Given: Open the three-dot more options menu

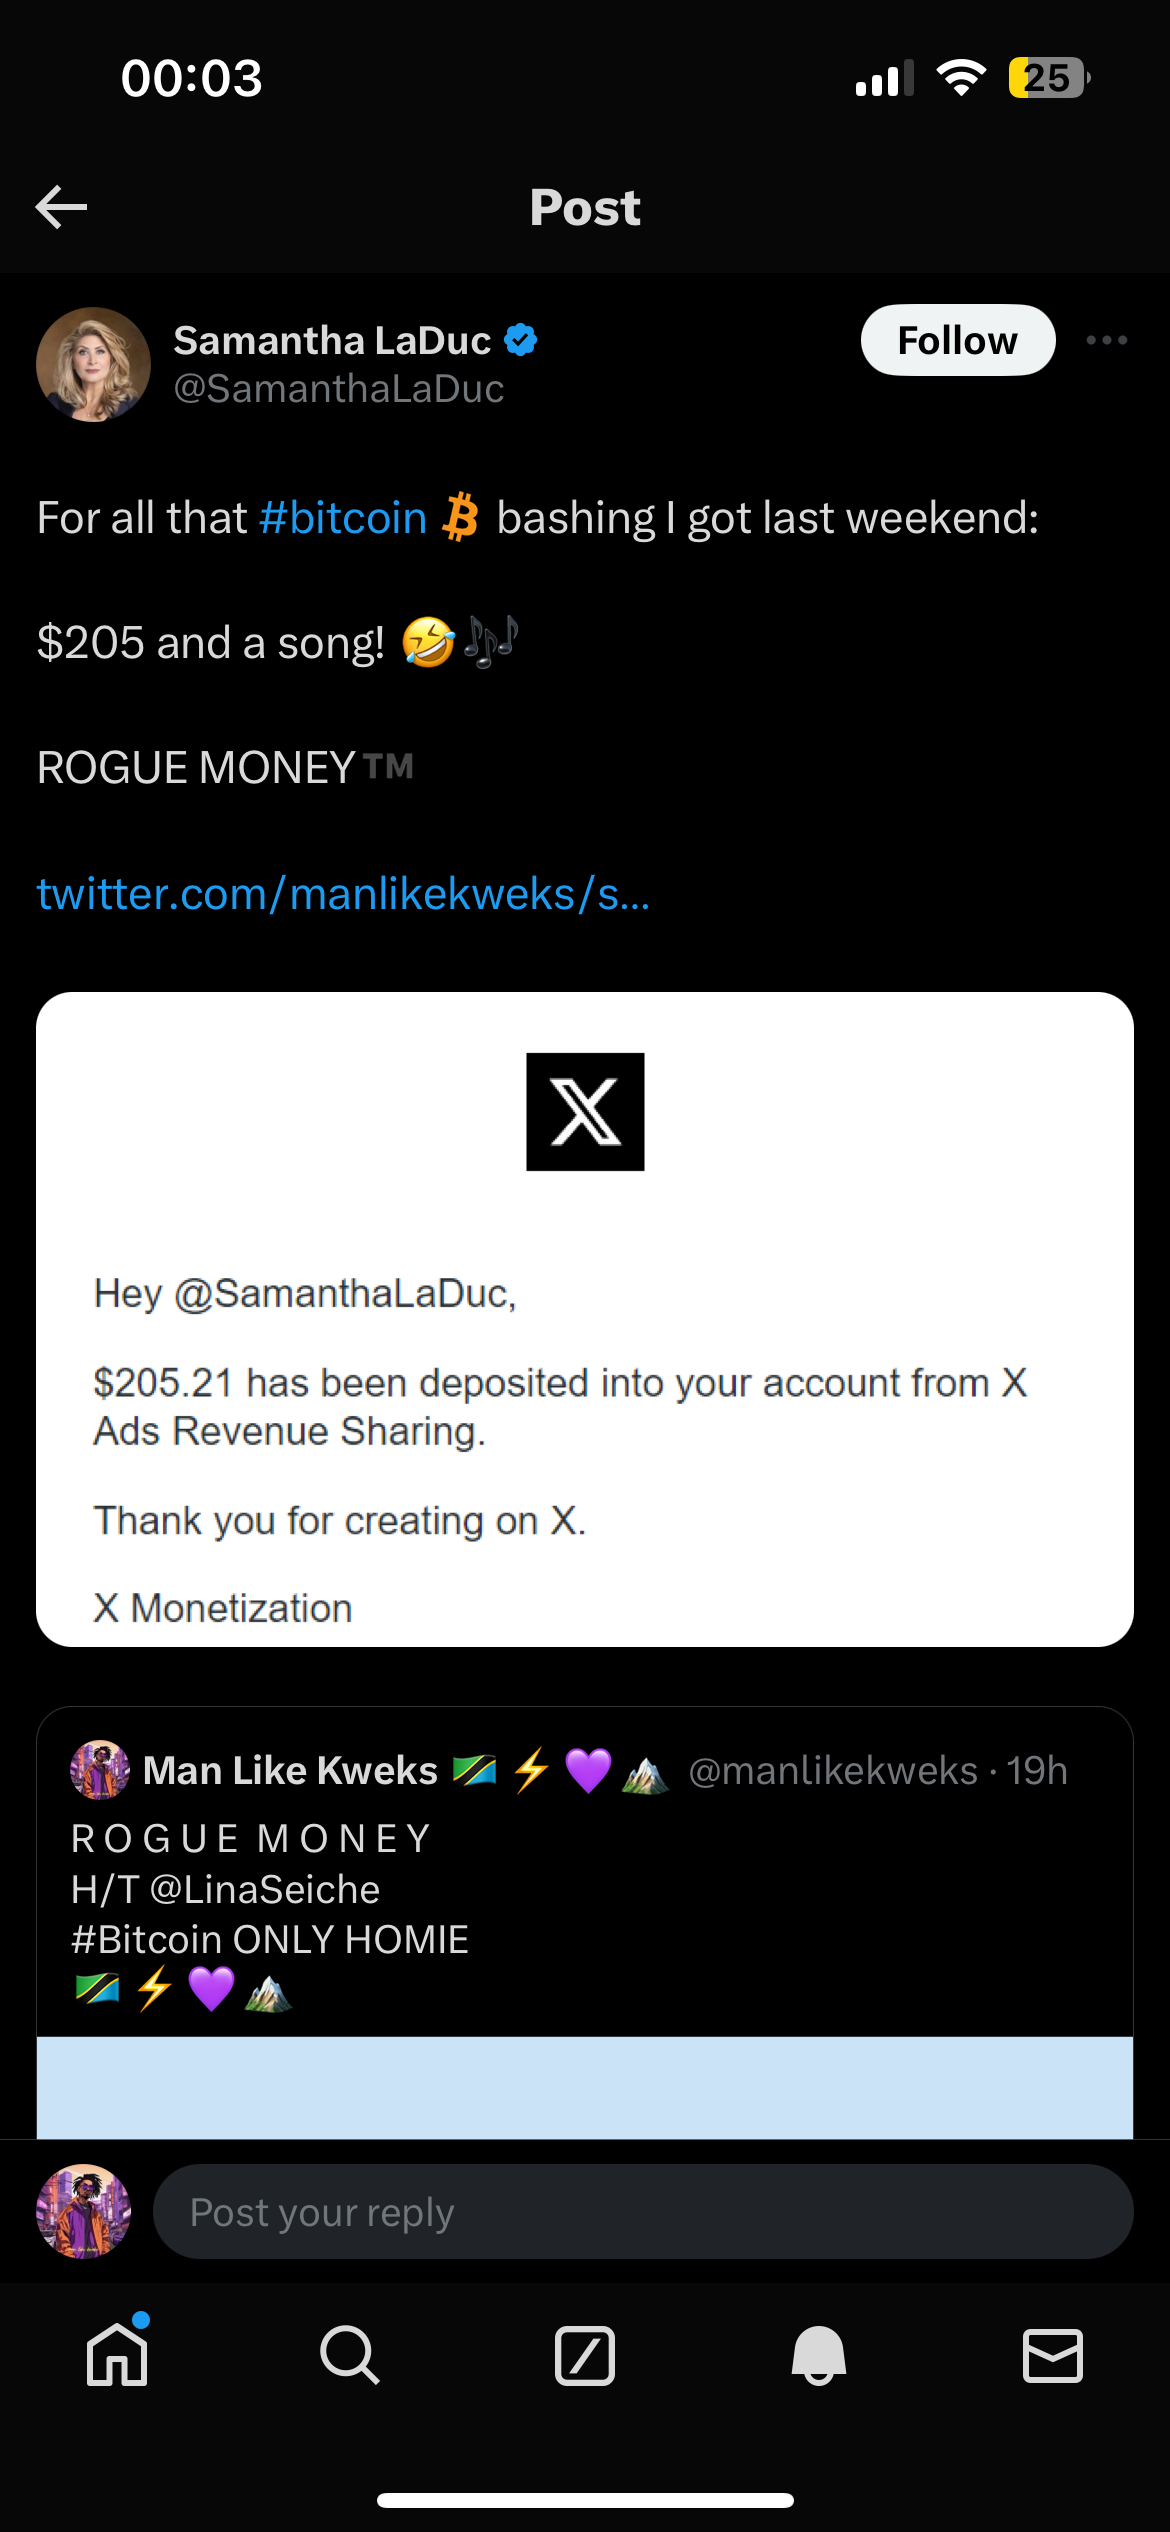Looking at the screenshot, I should pyautogui.click(x=1106, y=341).
